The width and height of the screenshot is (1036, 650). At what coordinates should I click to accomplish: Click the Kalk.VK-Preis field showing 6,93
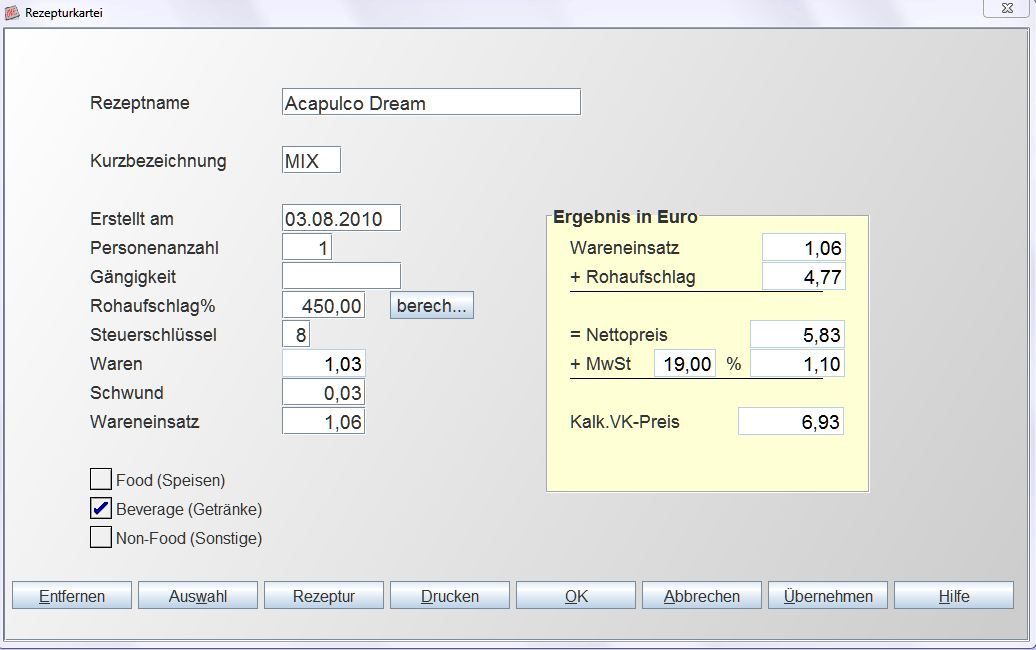point(790,422)
